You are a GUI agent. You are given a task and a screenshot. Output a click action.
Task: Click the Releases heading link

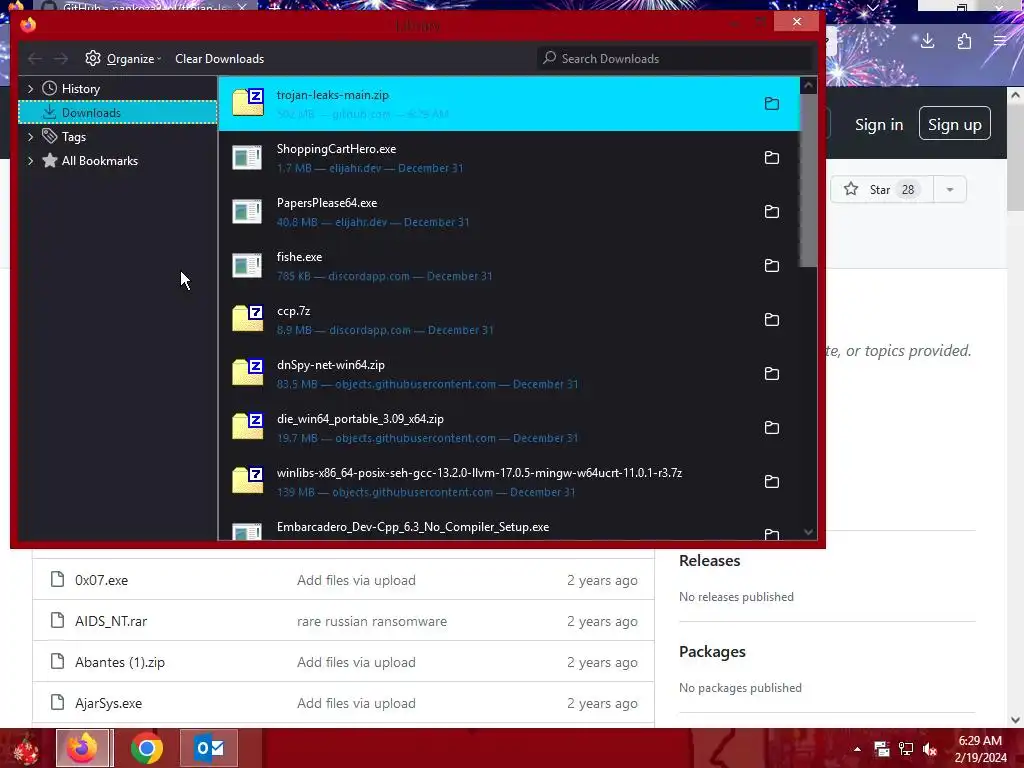pyautogui.click(x=709, y=561)
